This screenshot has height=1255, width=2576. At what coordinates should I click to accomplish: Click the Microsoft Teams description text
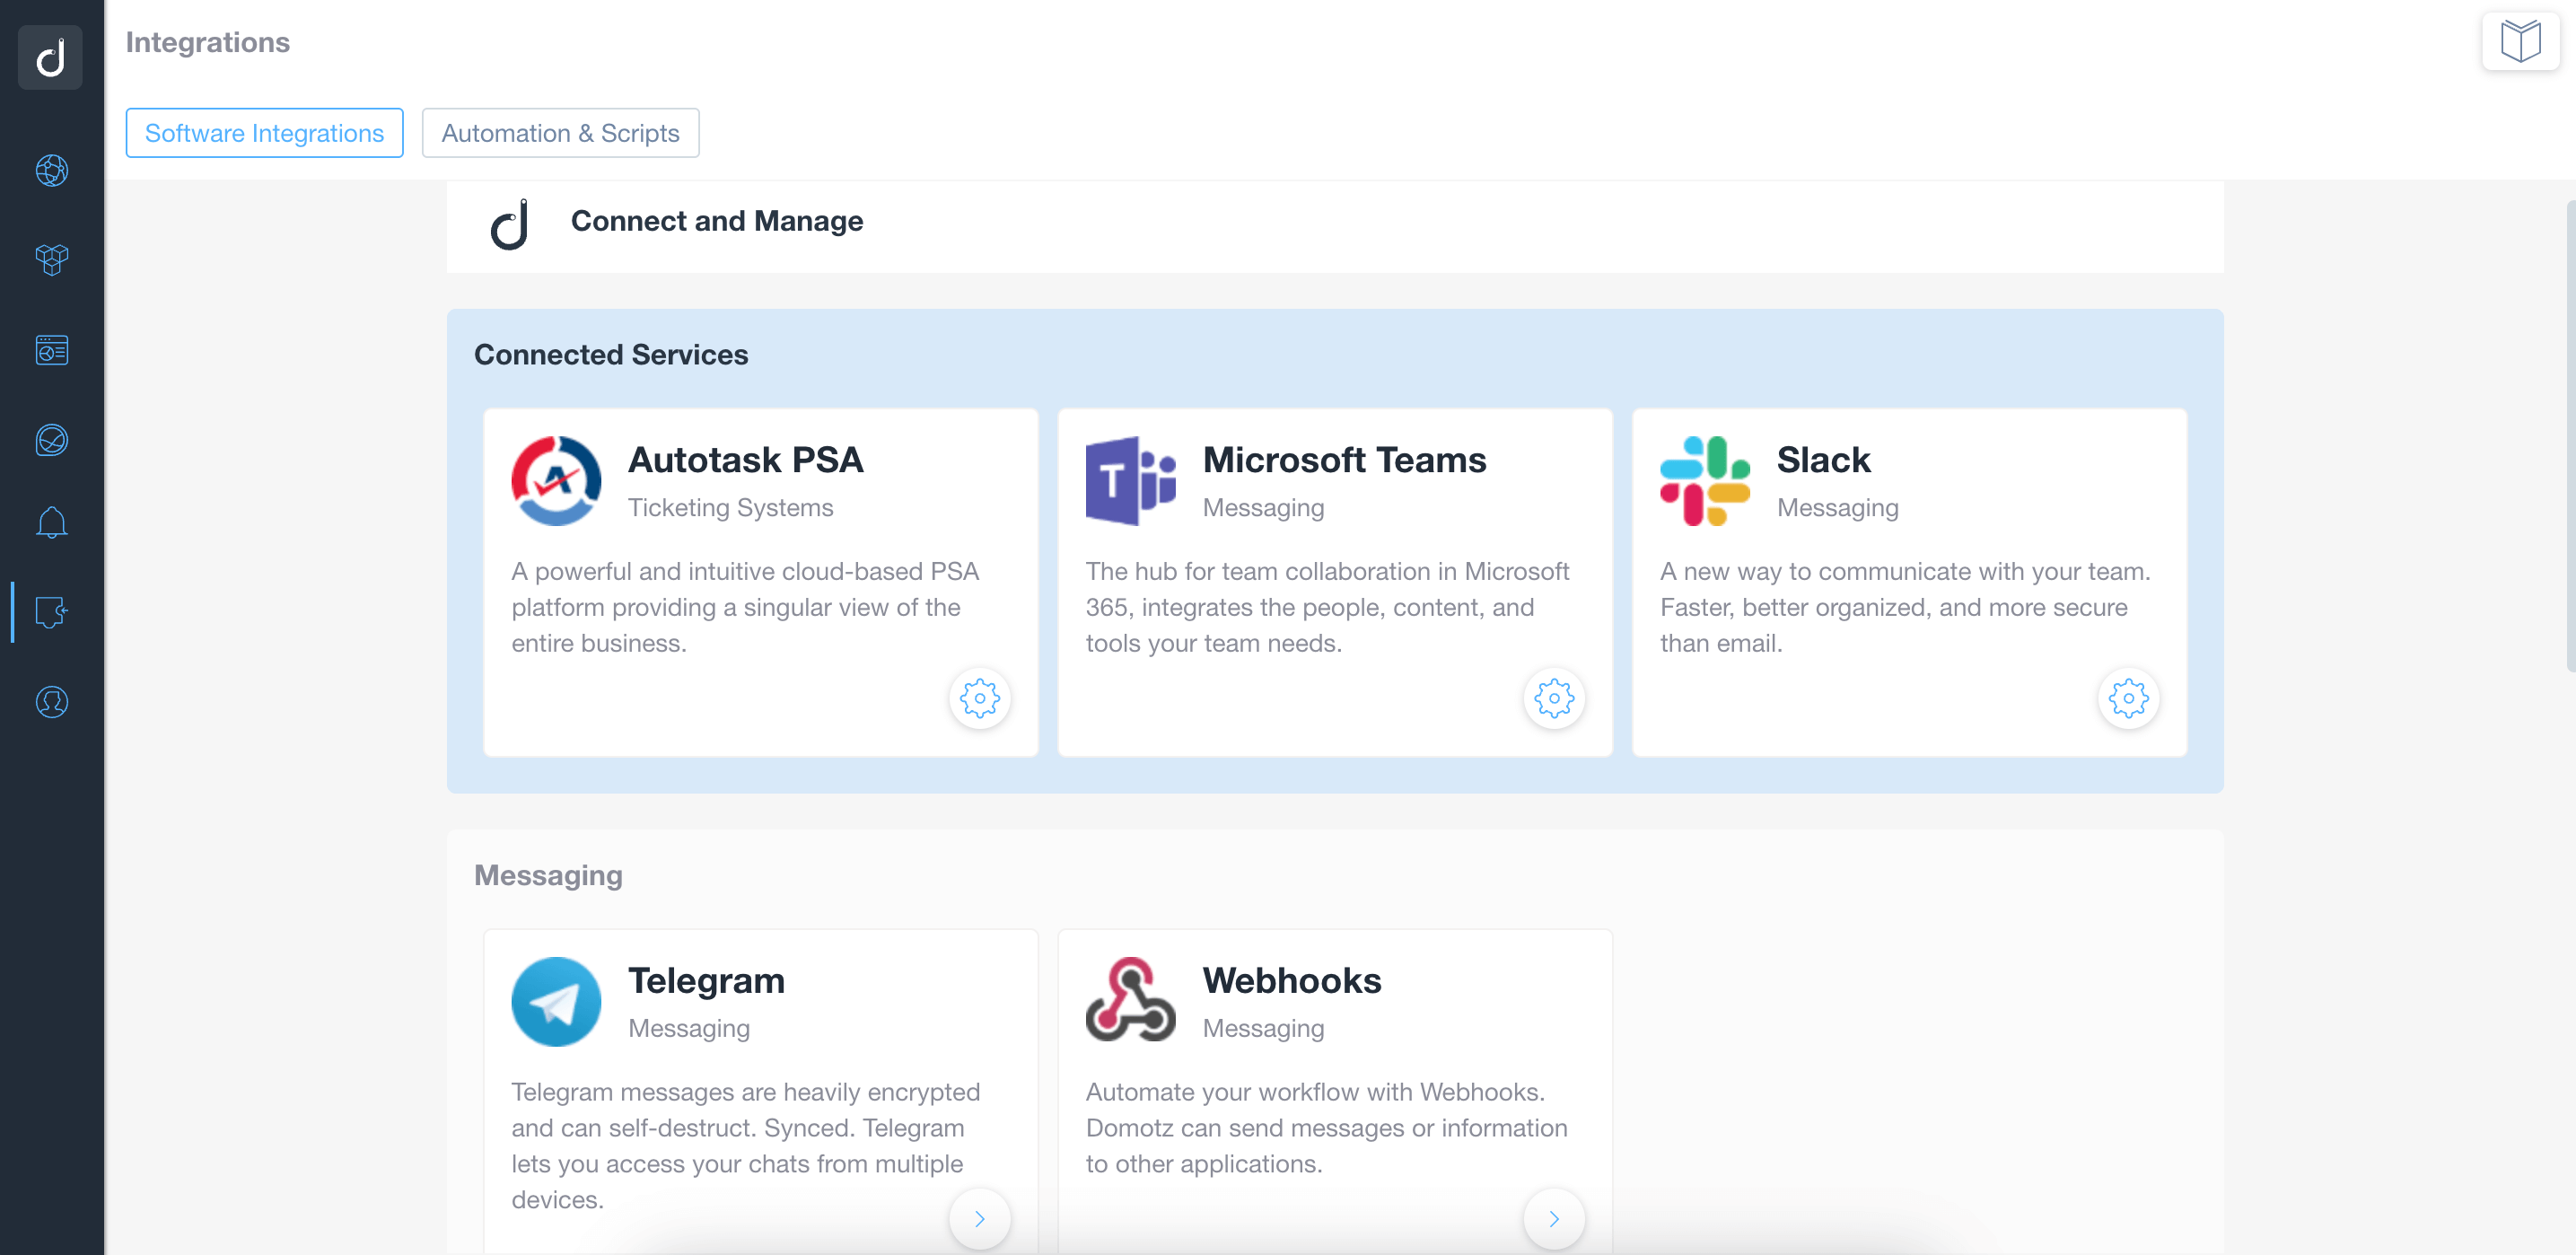(1327, 607)
